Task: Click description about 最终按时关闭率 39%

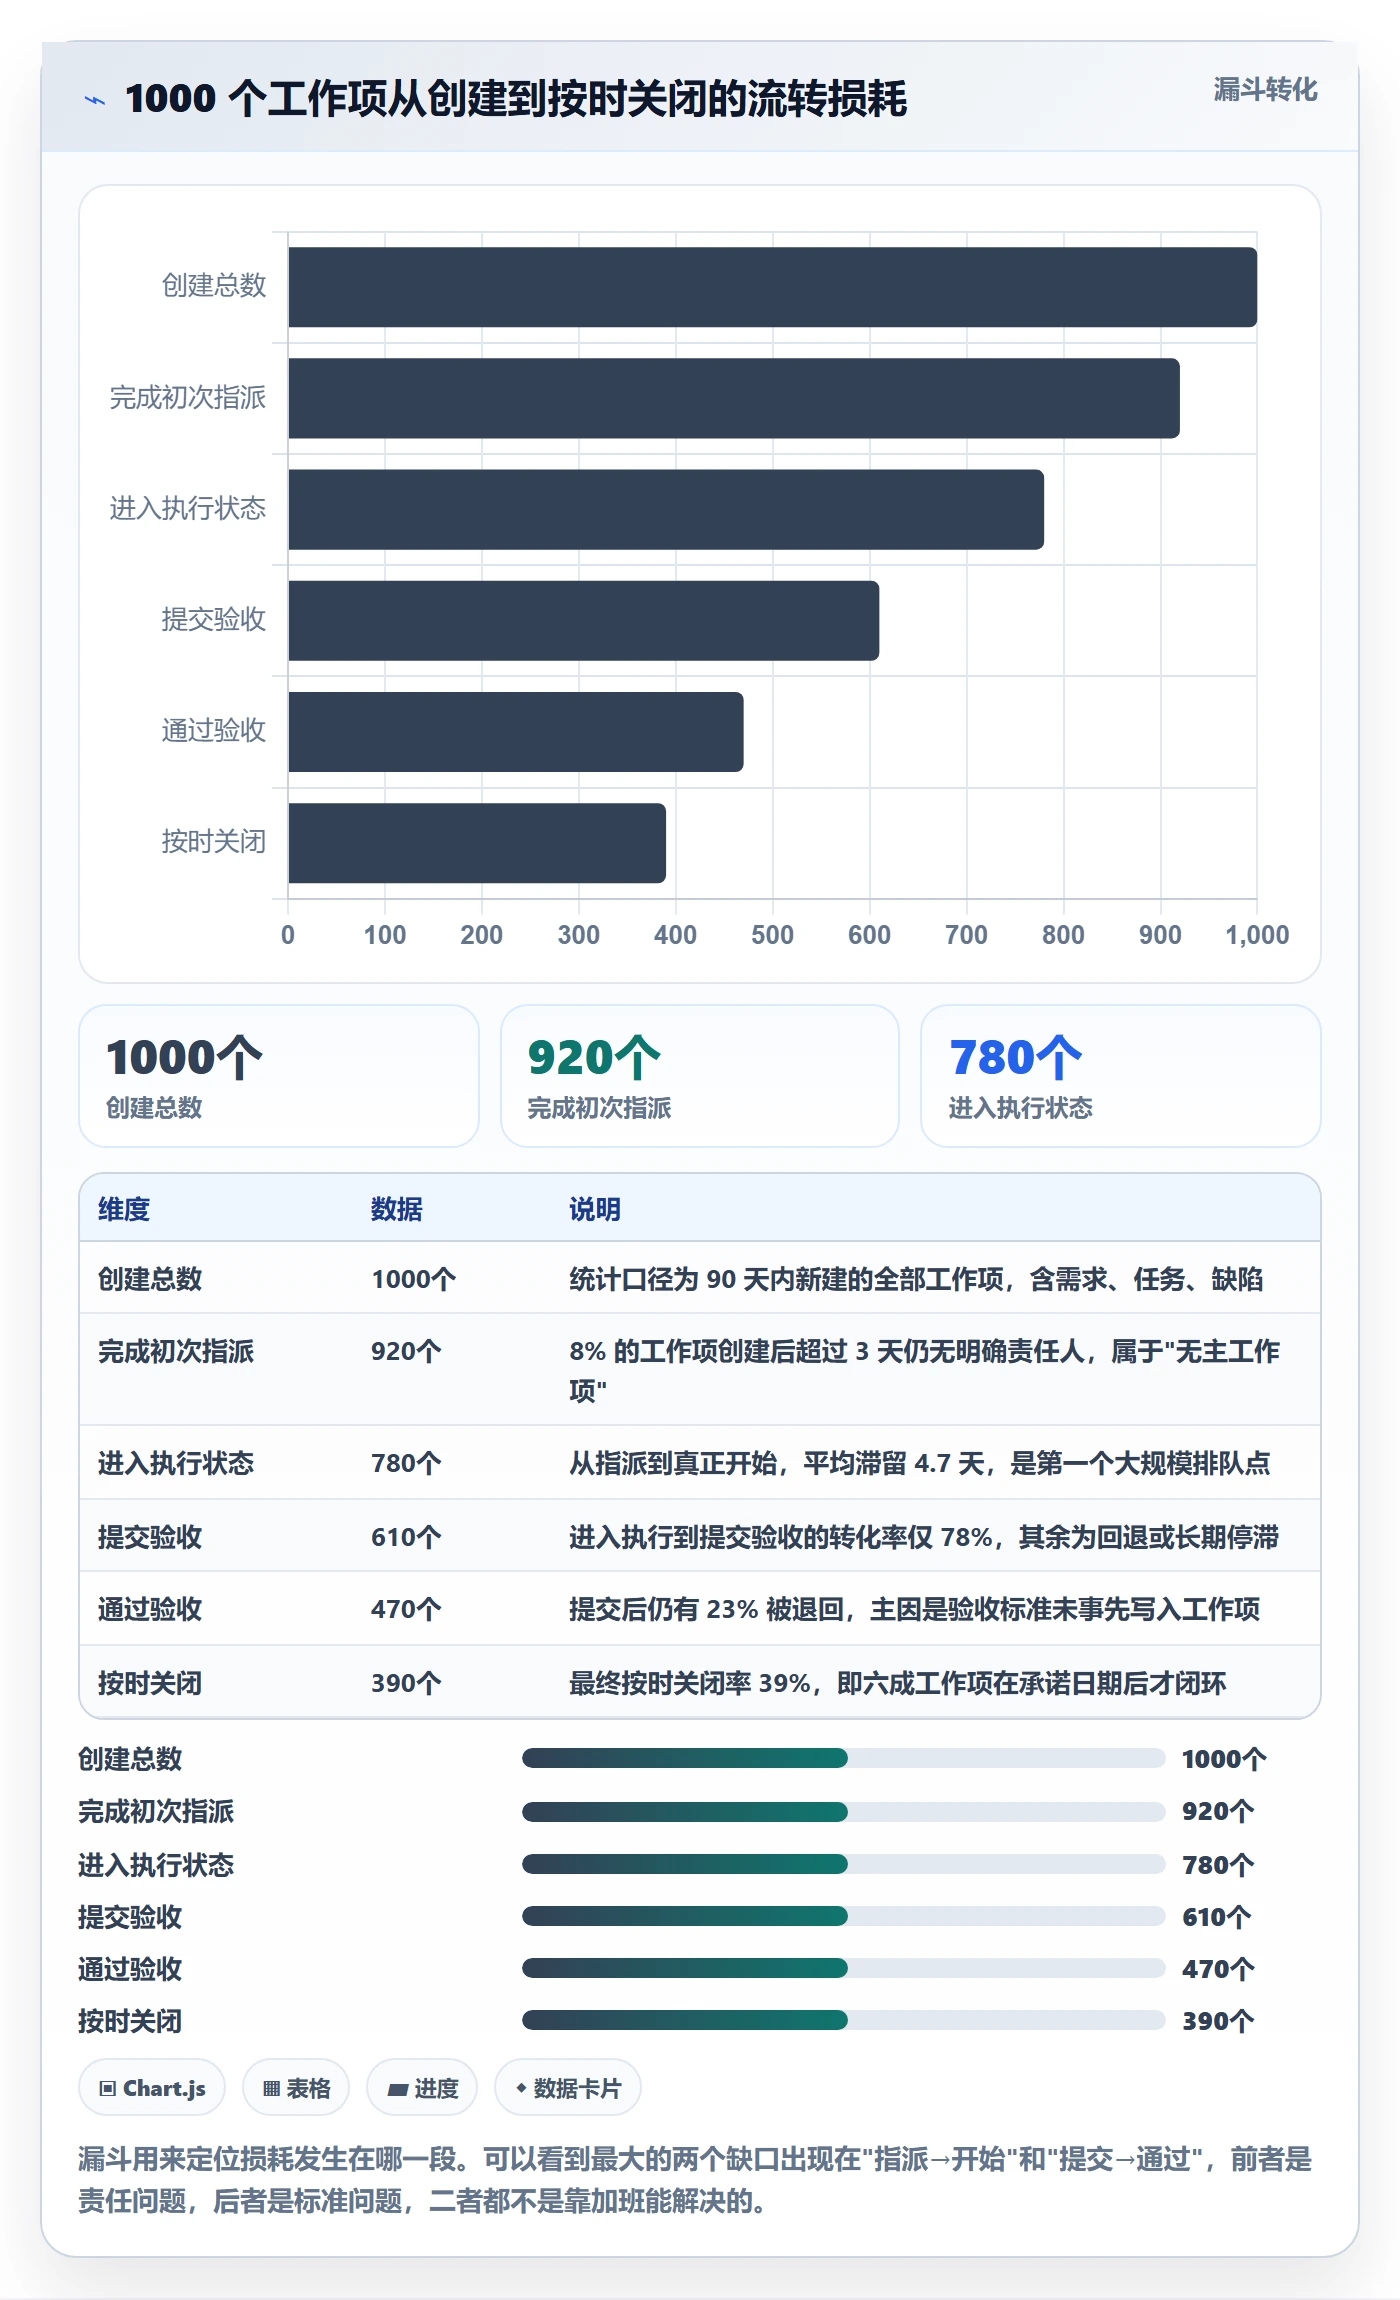Action: (x=897, y=1683)
